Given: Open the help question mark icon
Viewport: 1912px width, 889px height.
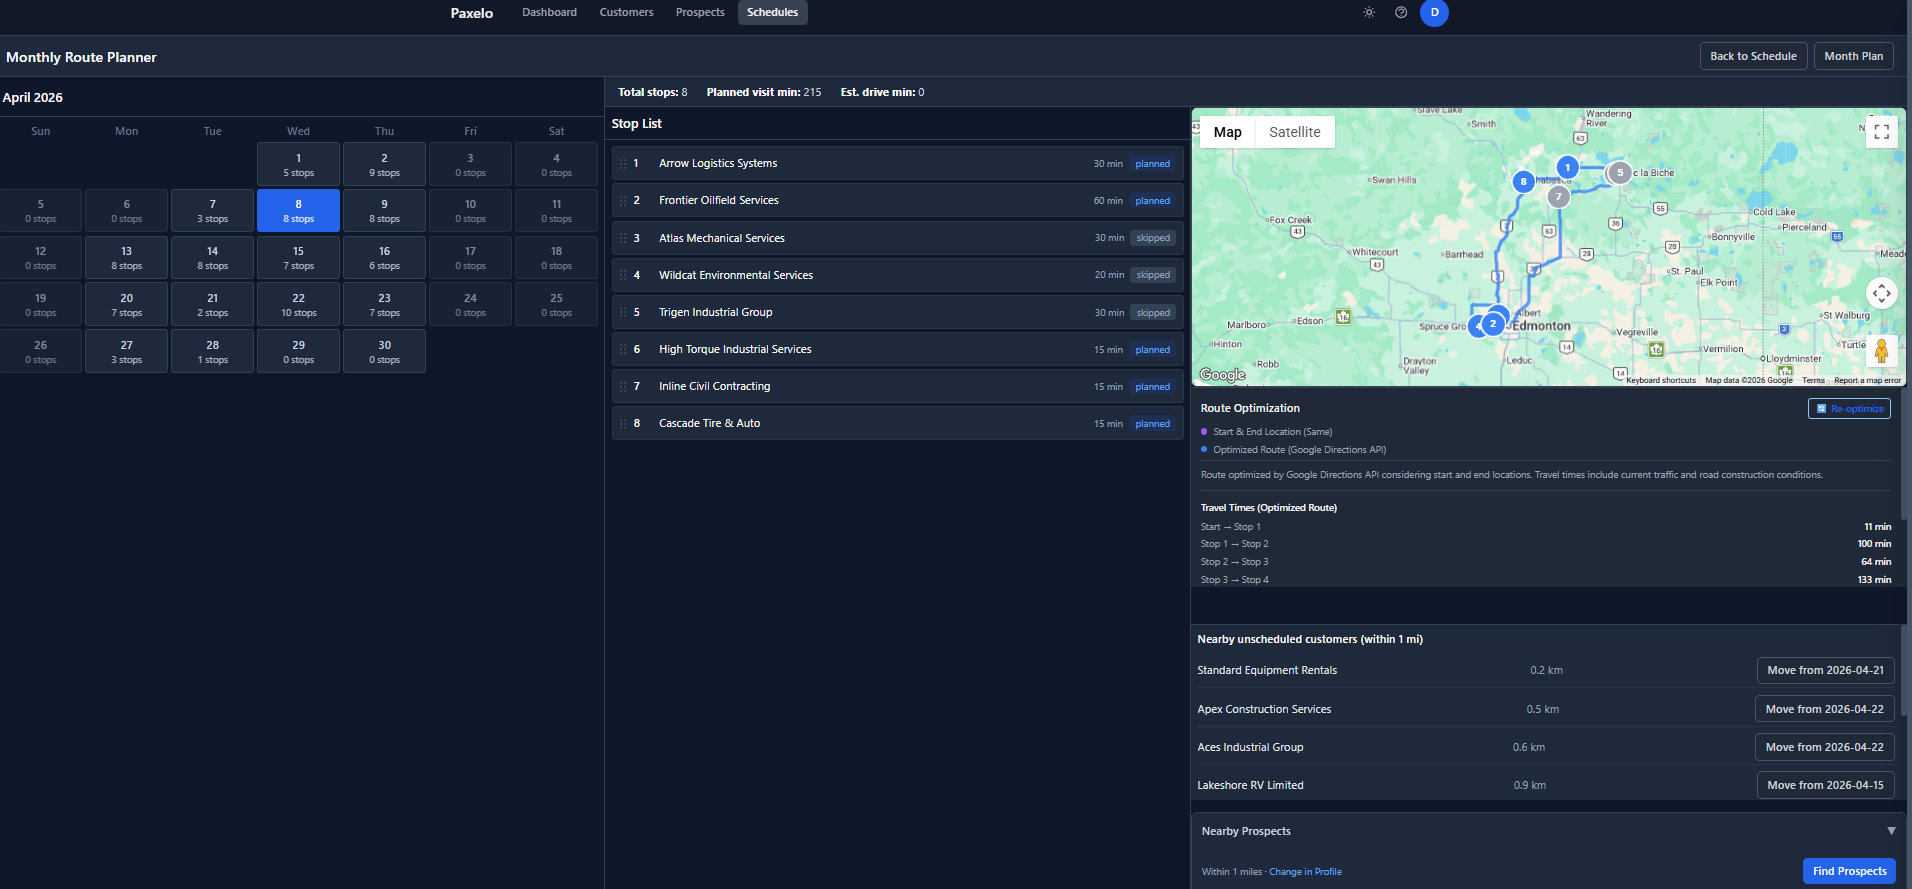Looking at the screenshot, I should [1401, 13].
